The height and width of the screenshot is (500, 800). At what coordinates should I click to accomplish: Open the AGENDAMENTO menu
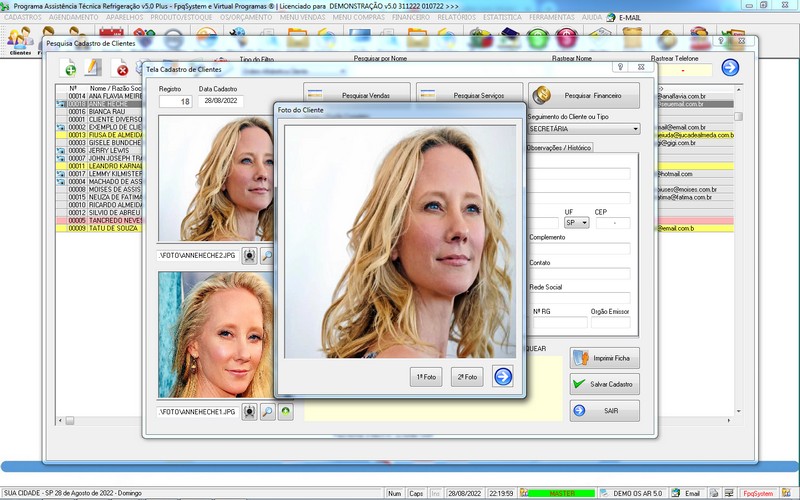click(73, 17)
